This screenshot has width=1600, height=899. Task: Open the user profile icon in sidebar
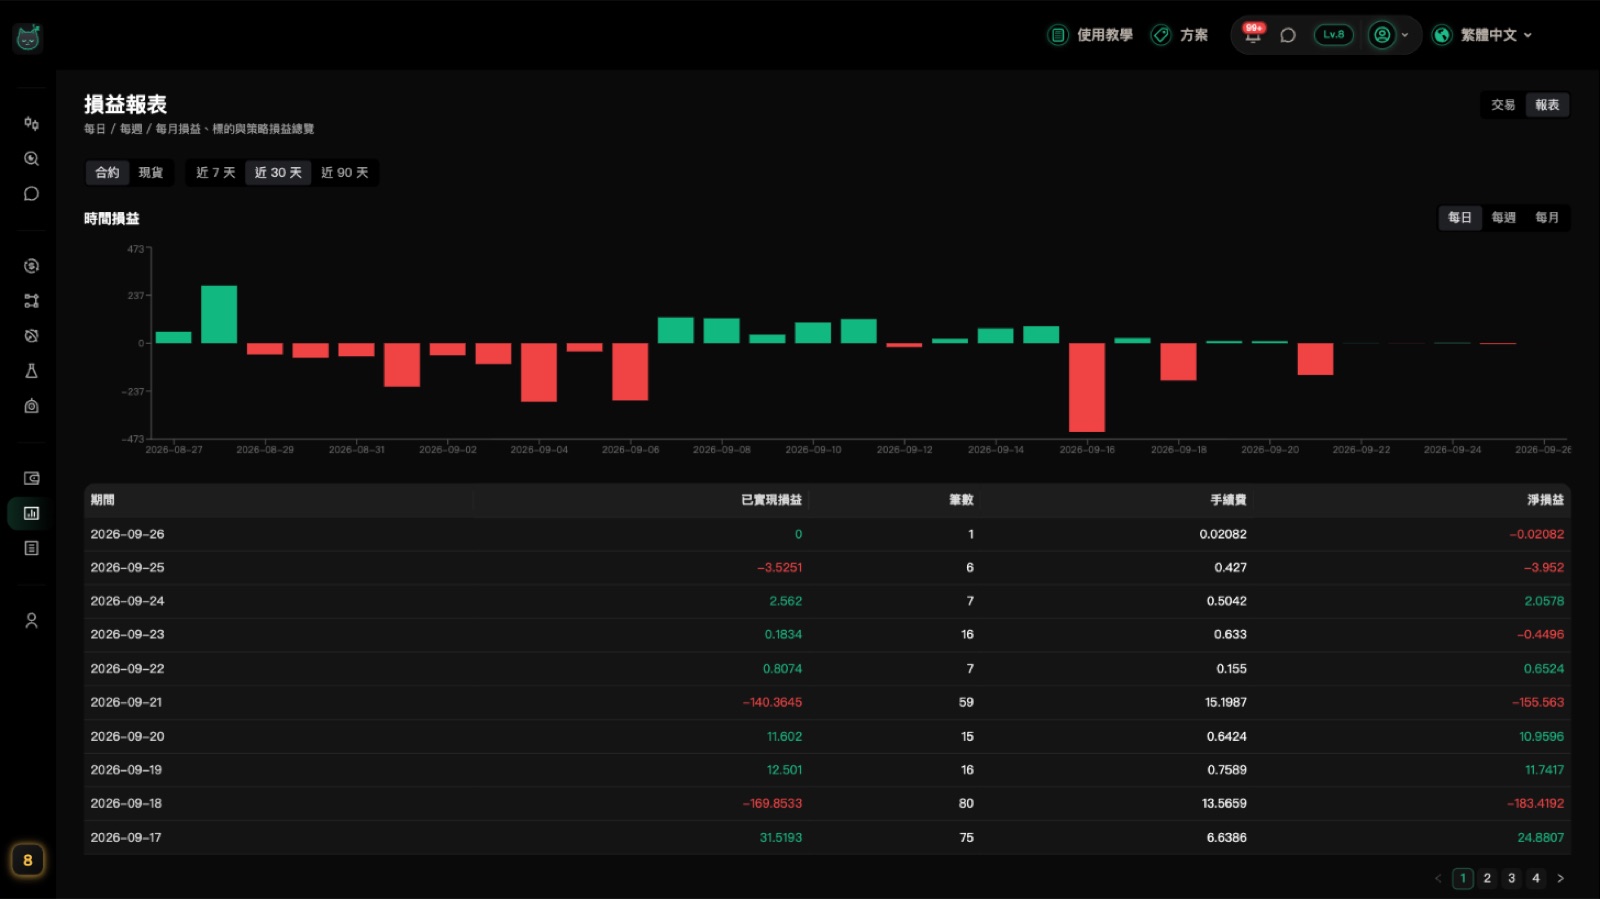point(31,621)
